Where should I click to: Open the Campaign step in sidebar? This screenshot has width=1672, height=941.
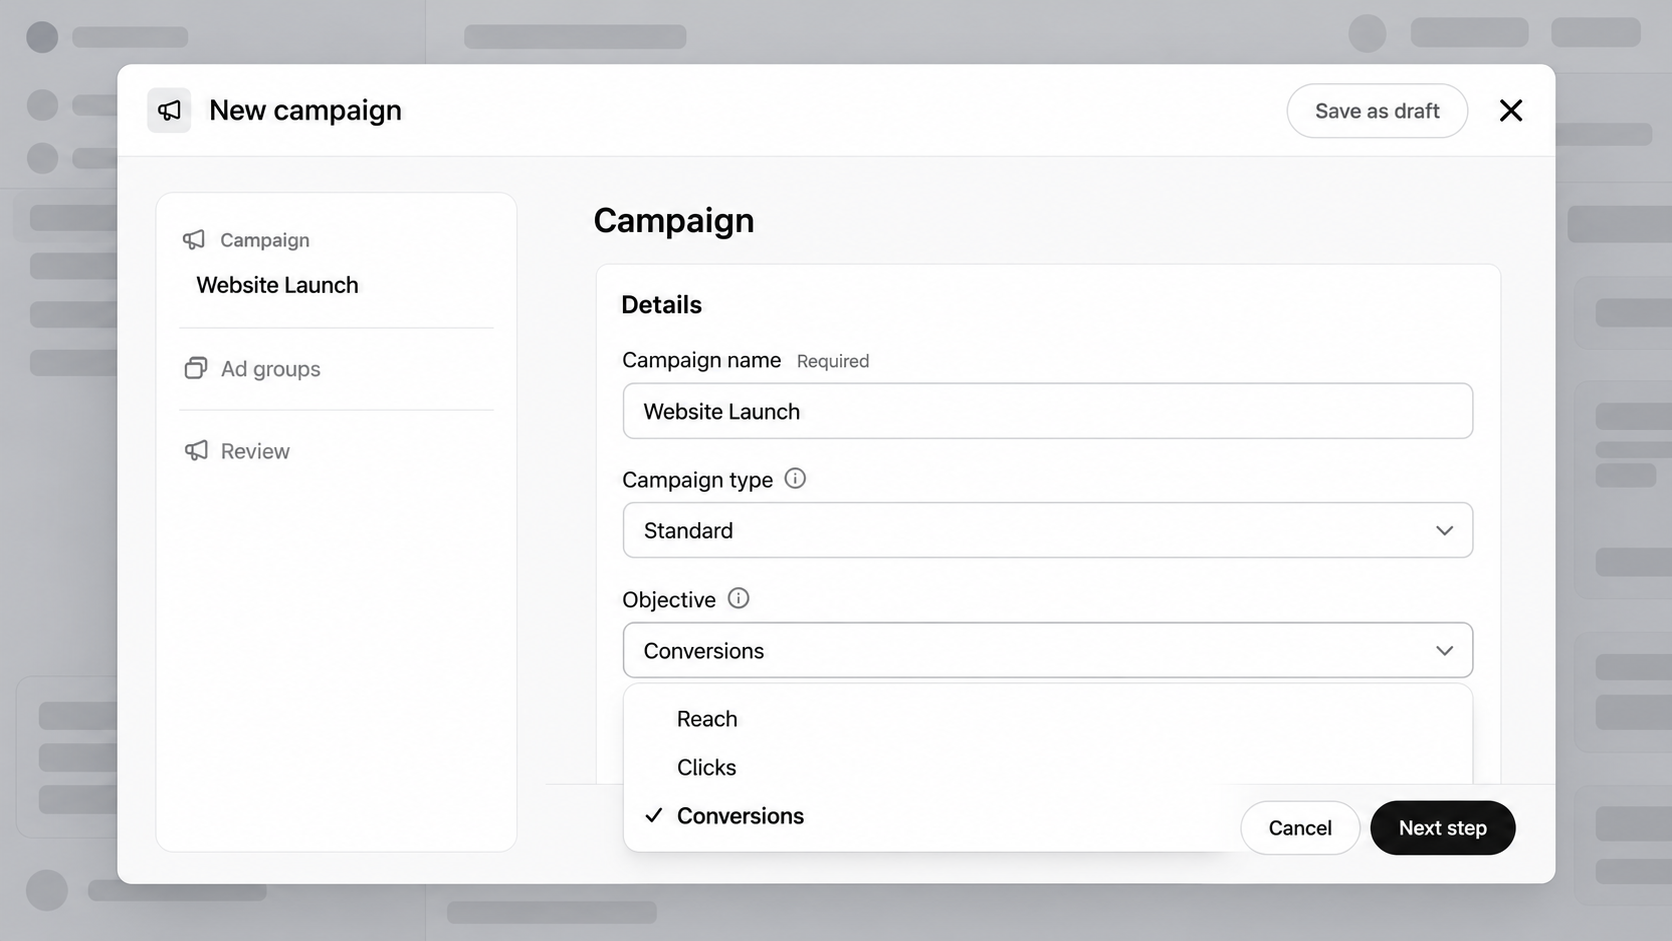(264, 240)
